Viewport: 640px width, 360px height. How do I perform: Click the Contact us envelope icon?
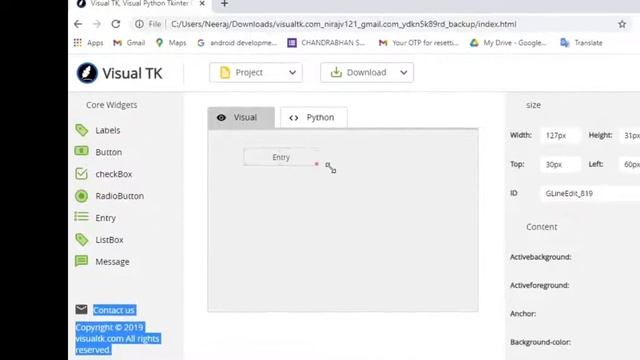[x=81, y=309]
